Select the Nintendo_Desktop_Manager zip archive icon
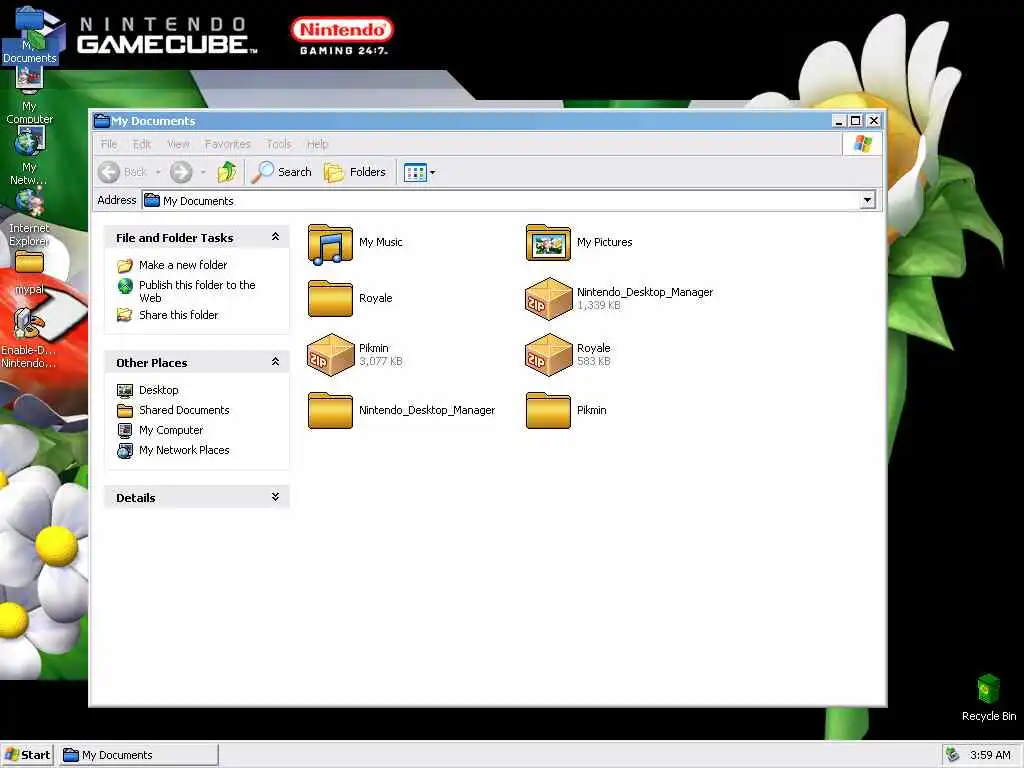 click(548, 298)
